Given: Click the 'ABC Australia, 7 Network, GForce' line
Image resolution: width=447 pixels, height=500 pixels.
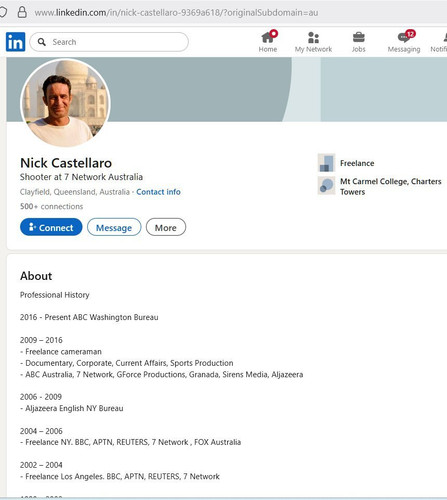Looking at the screenshot, I should pos(162,375).
